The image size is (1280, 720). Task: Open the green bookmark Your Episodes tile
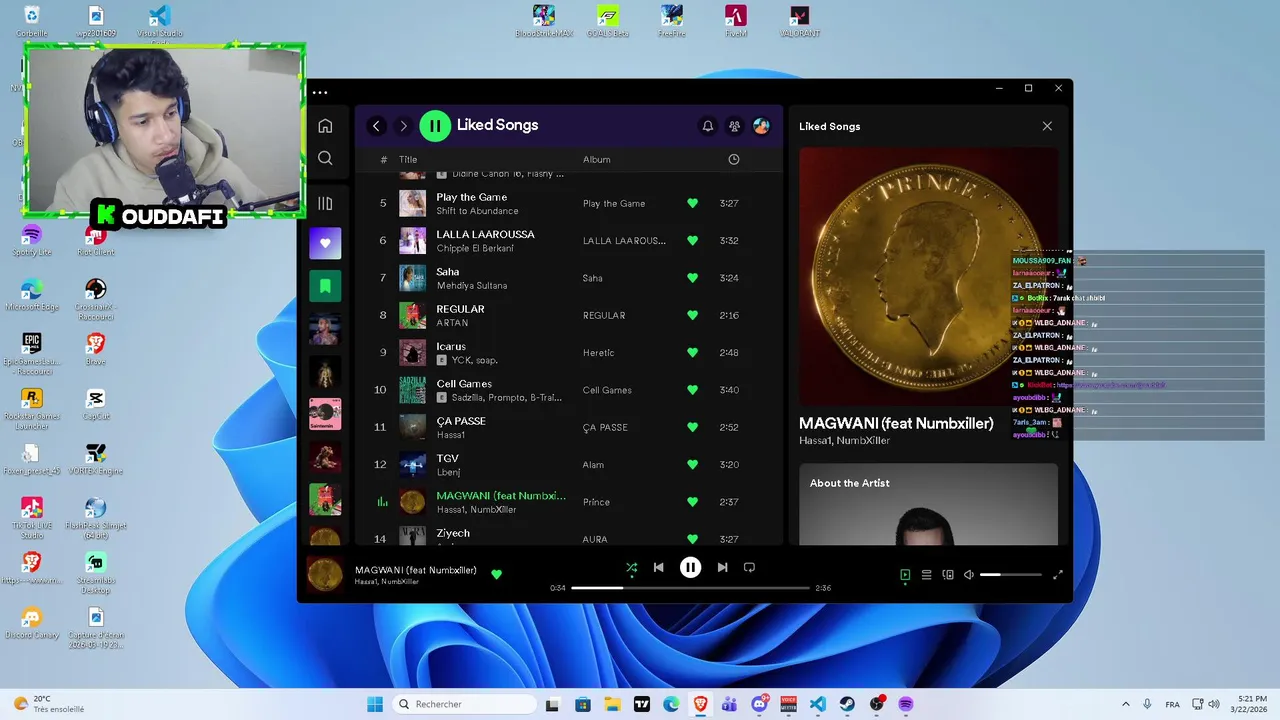click(x=325, y=286)
